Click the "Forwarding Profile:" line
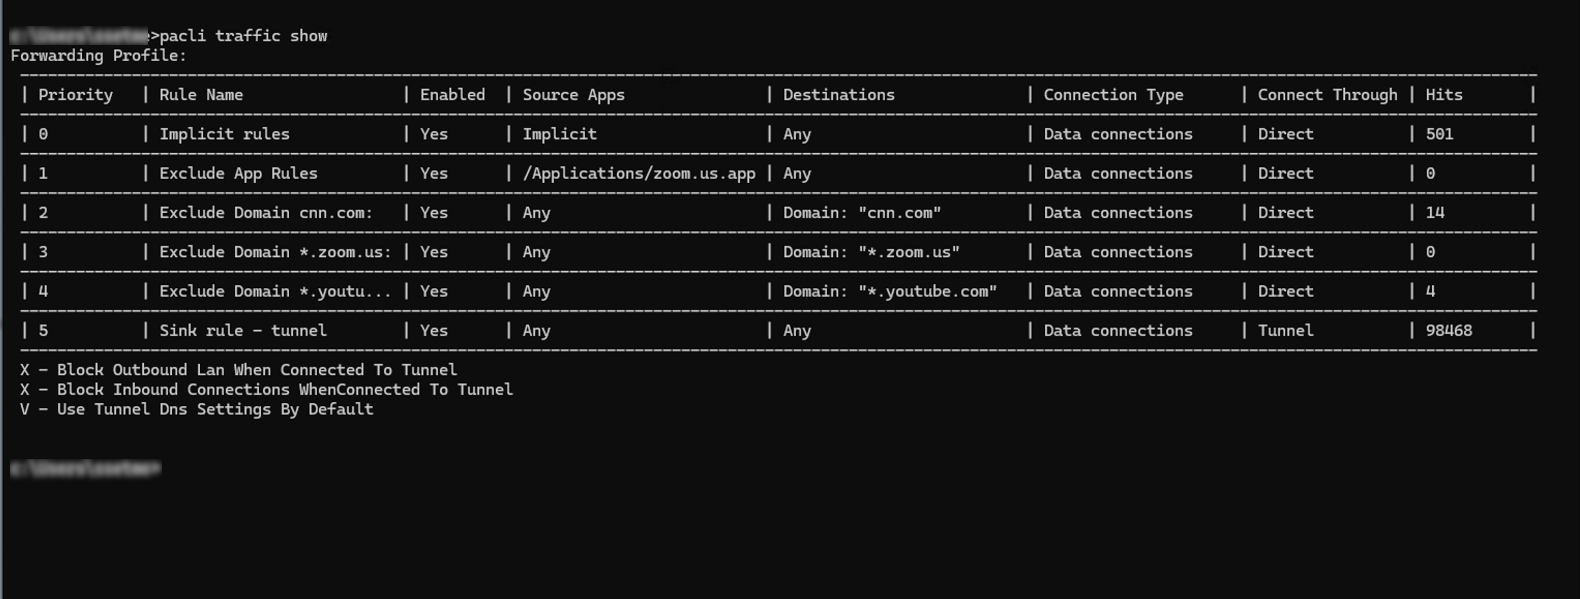The width and height of the screenshot is (1580, 599). tap(98, 56)
